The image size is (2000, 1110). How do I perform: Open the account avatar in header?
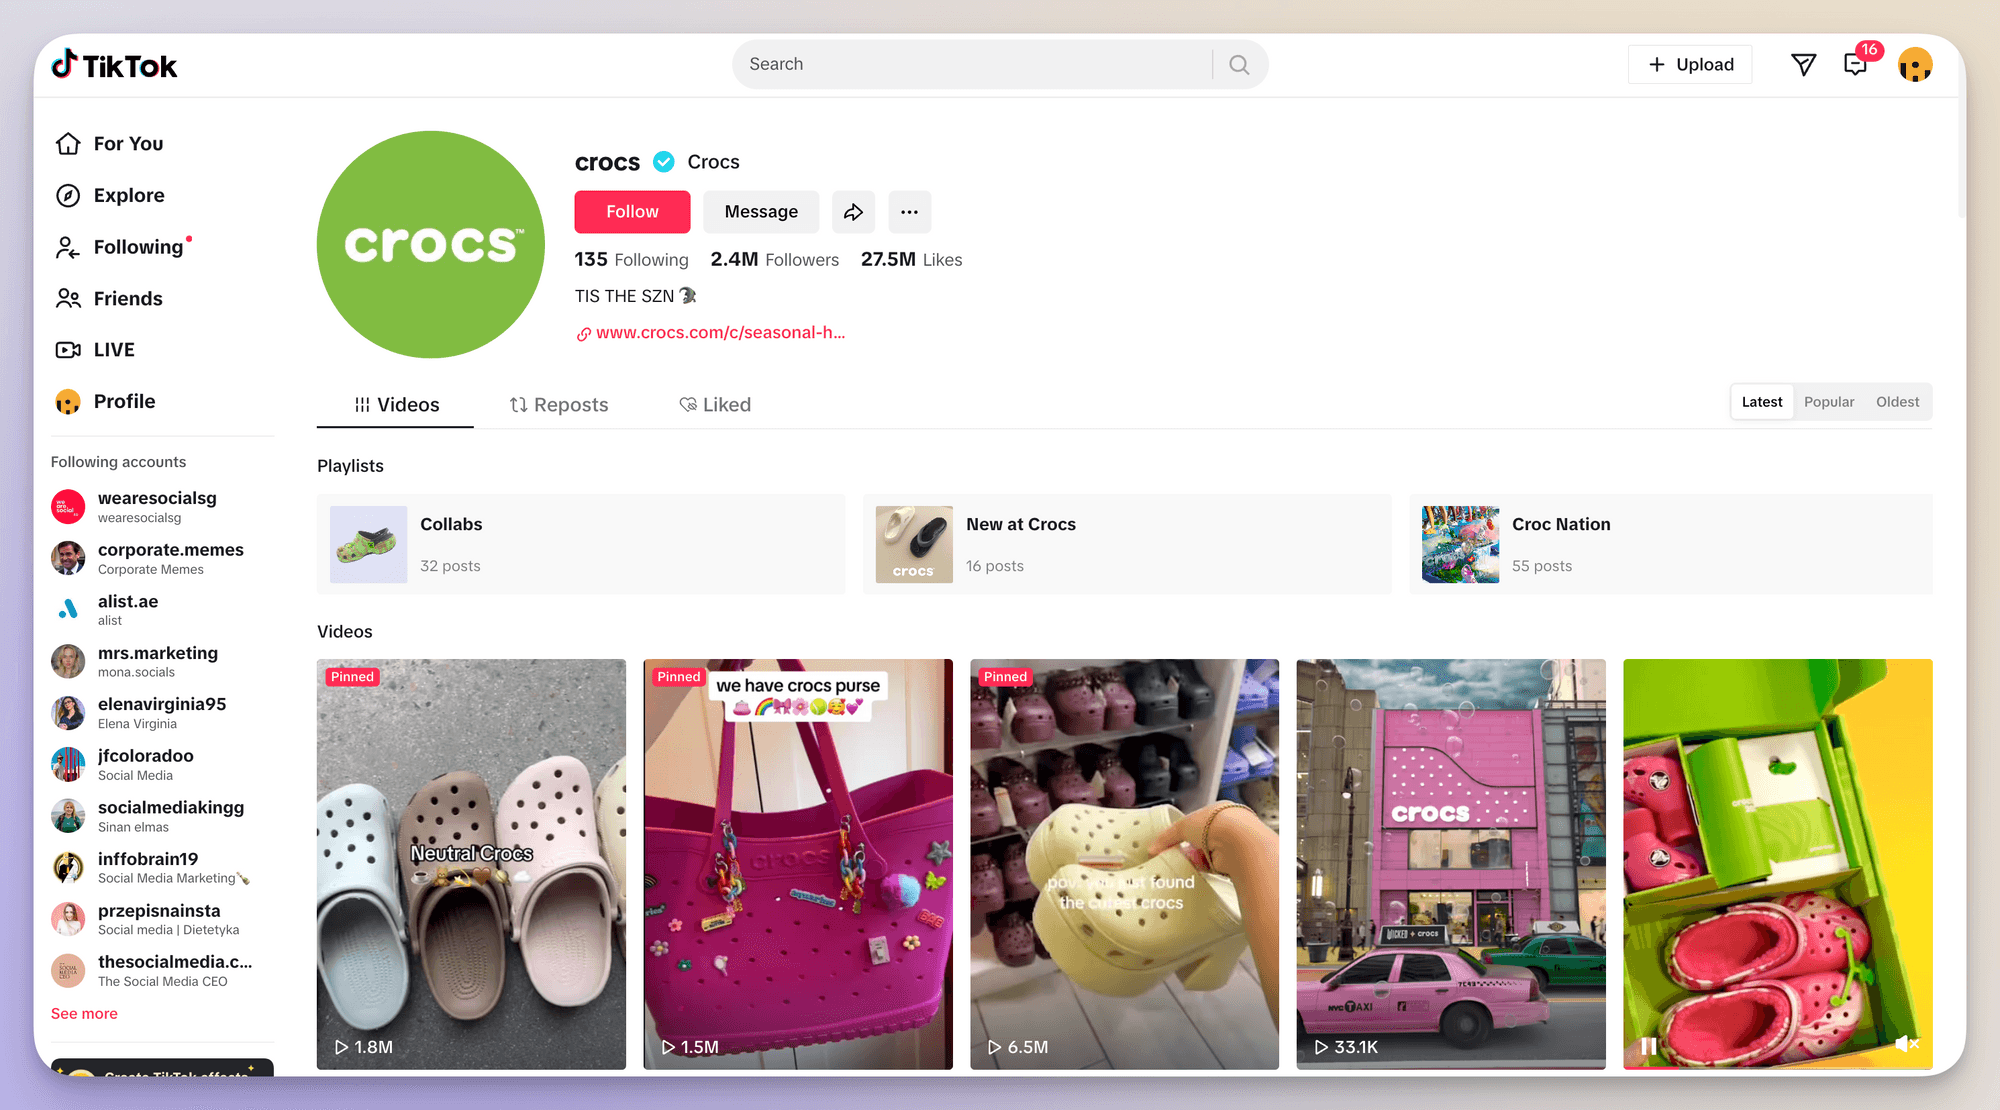pyautogui.click(x=1915, y=65)
